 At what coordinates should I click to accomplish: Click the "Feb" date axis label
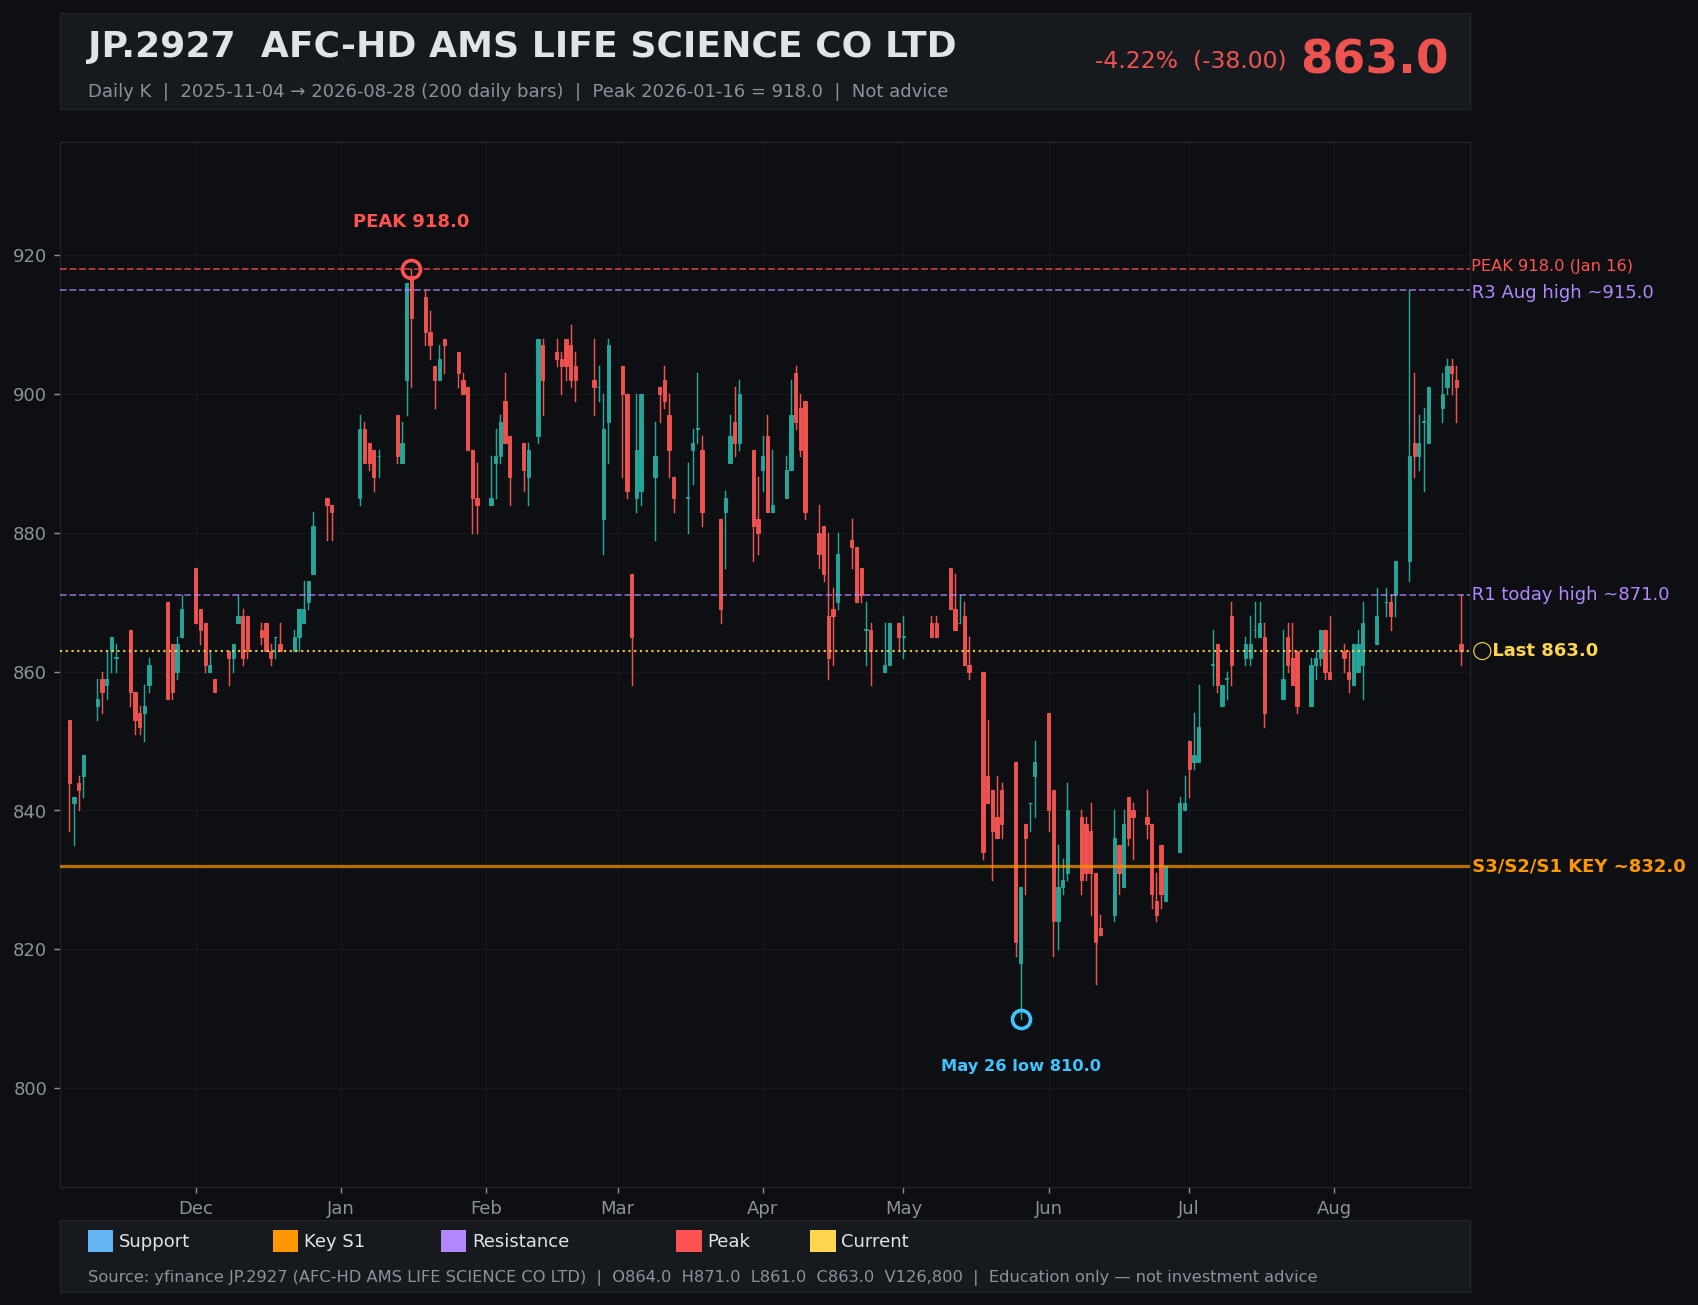pos(486,1208)
